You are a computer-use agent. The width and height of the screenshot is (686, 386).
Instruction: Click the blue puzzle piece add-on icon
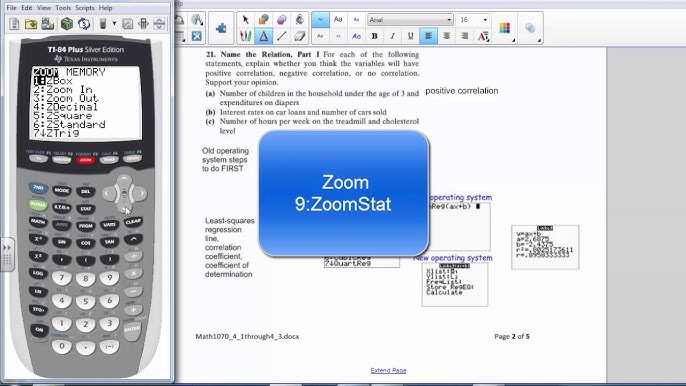tap(221, 28)
